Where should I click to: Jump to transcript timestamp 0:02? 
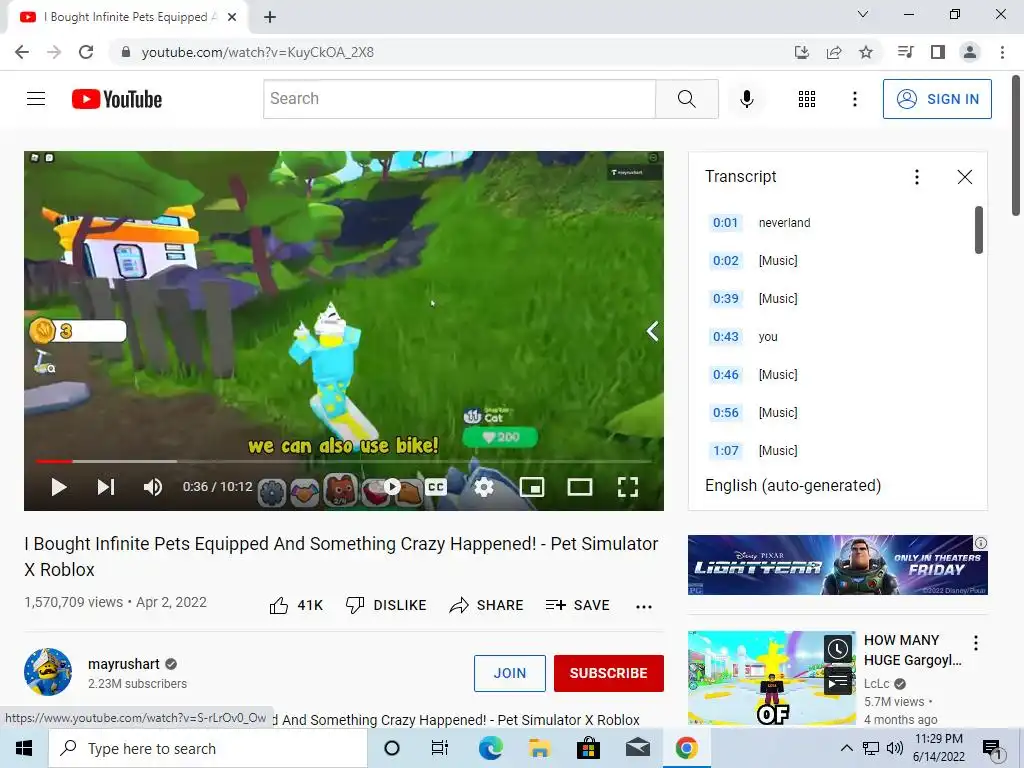726,261
